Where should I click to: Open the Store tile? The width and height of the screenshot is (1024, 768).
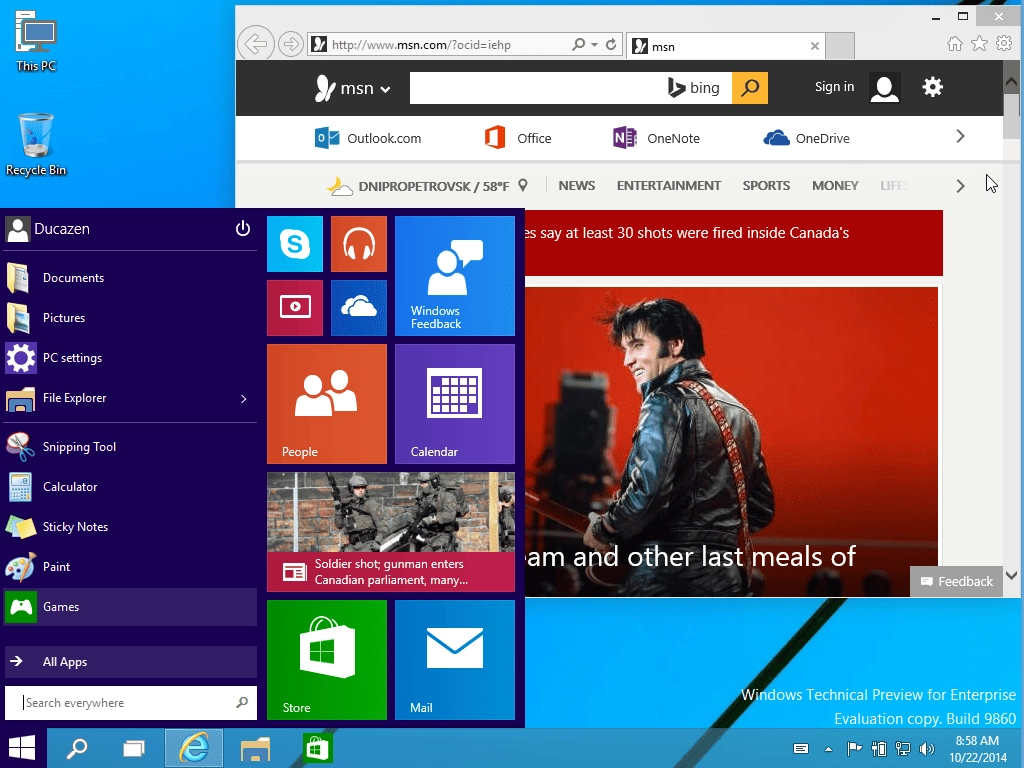[327, 660]
